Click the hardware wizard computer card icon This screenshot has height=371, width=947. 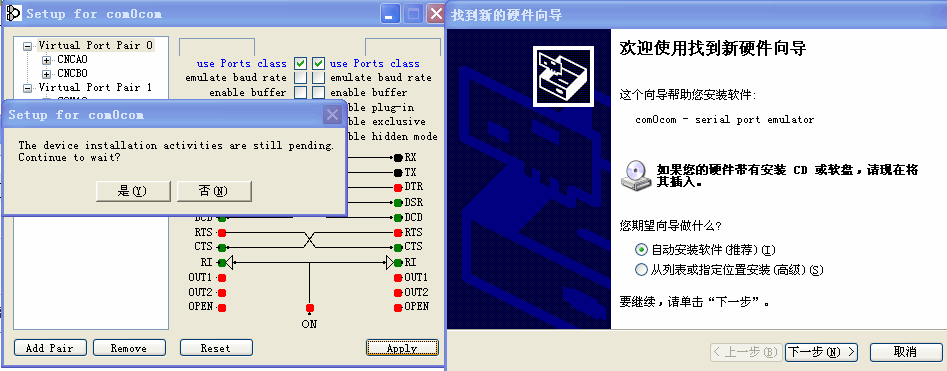563,76
